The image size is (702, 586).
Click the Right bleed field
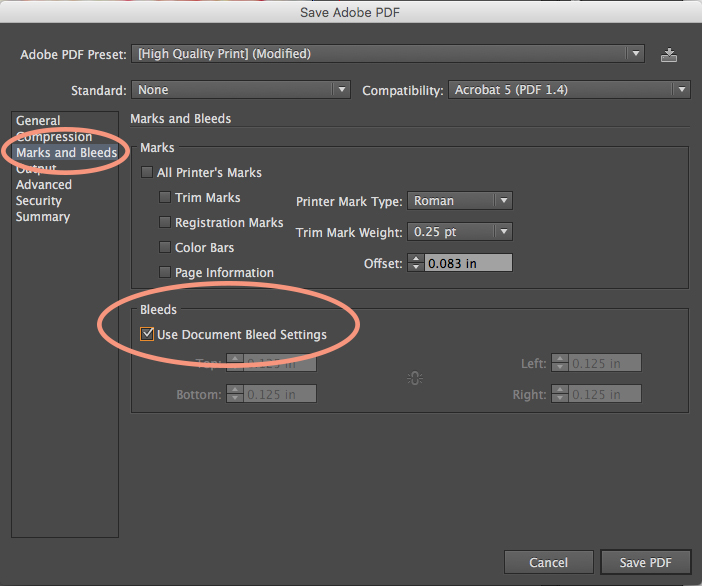pos(605,394)
